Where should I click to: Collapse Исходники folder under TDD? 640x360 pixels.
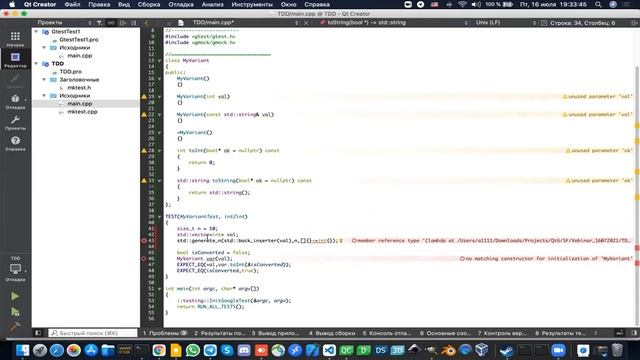(44, 96)
